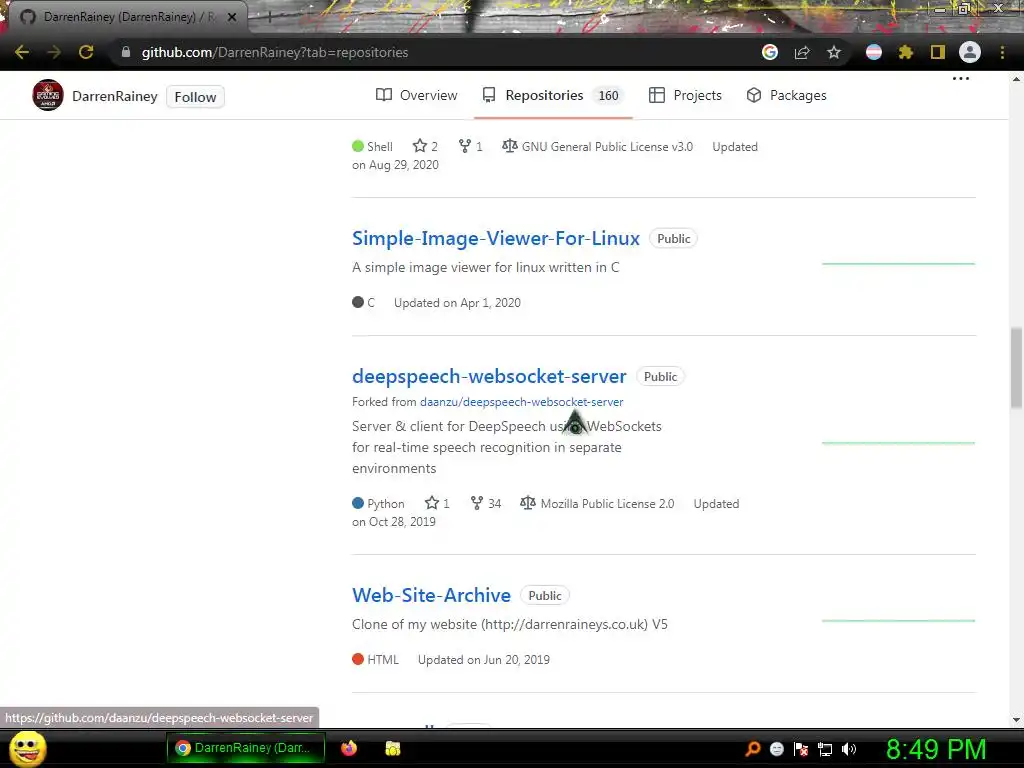1024x768 pixels.
Task: Open the orange search magnifier tray icon
Action: (753, 748)
